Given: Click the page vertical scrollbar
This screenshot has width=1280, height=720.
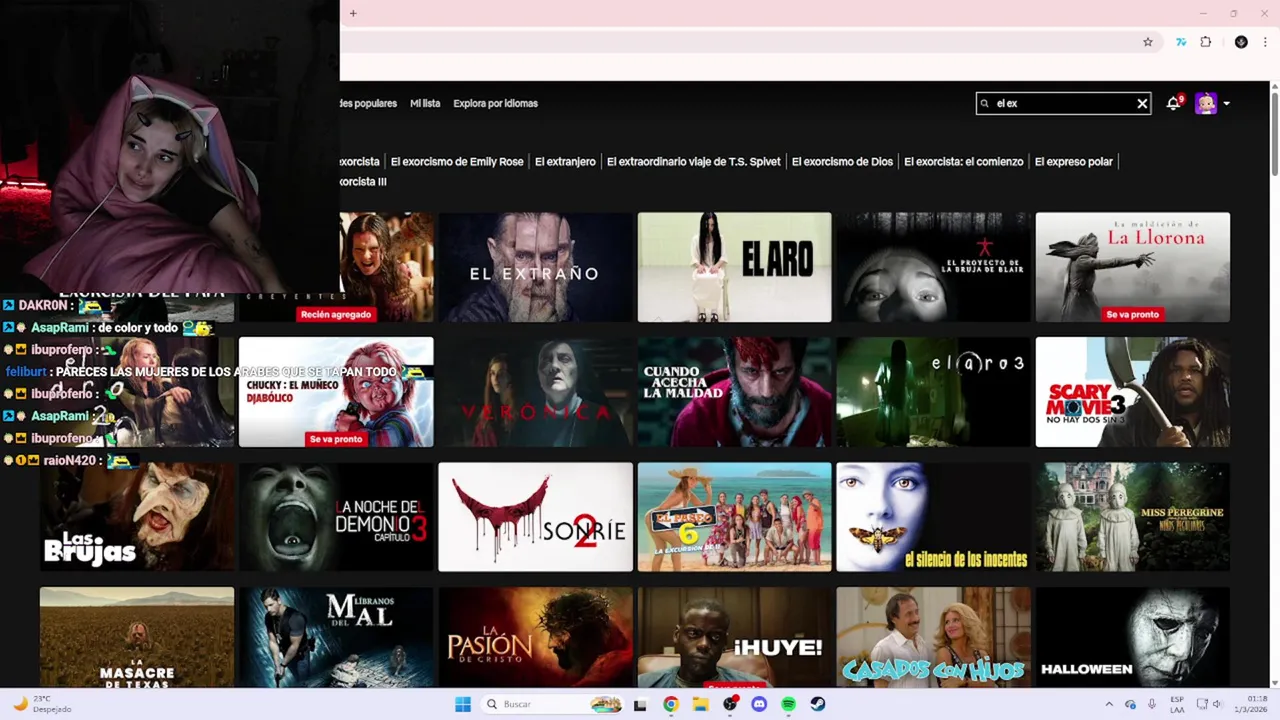Looking at the screenshot, I should click(1274, 133).
